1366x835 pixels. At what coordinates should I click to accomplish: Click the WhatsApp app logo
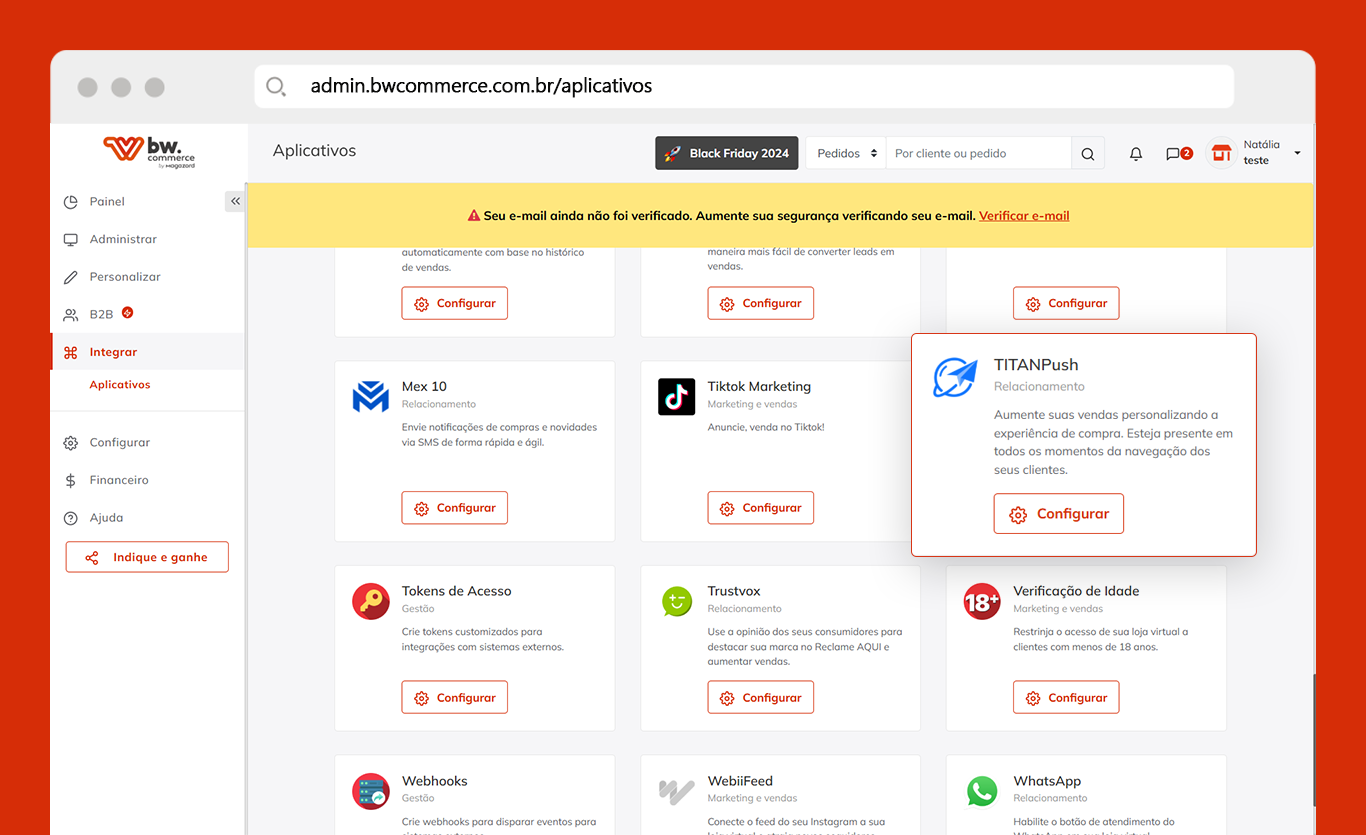tap(982, 791)
